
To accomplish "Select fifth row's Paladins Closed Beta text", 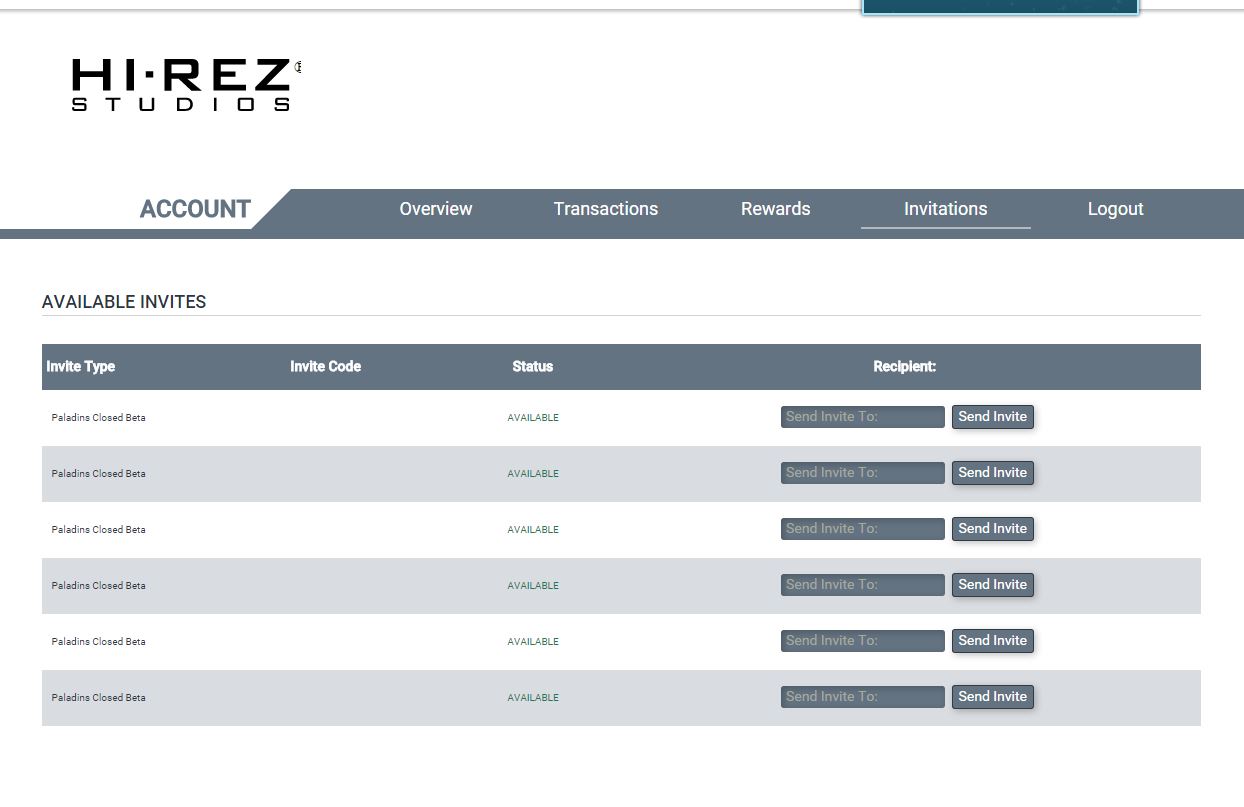I will (99, 642).
